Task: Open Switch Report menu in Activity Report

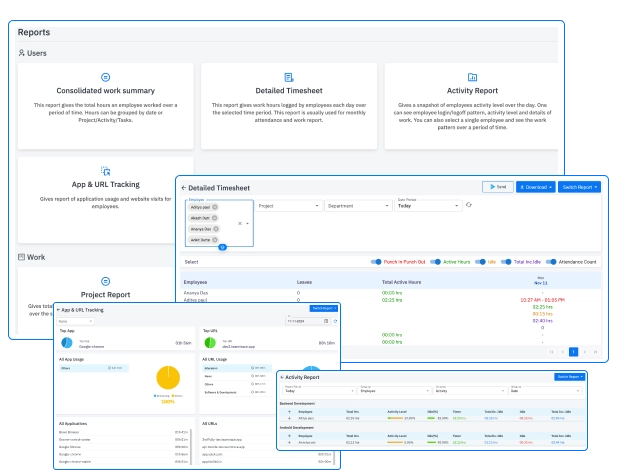Action: click(568, 377)
